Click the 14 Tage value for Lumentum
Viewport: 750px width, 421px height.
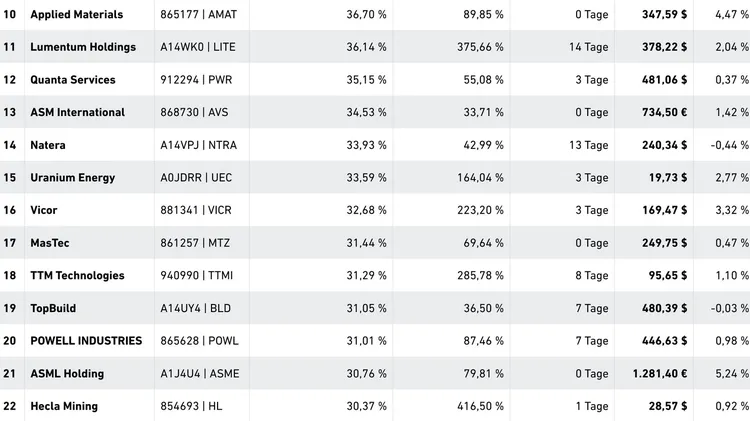coord(588,47)
